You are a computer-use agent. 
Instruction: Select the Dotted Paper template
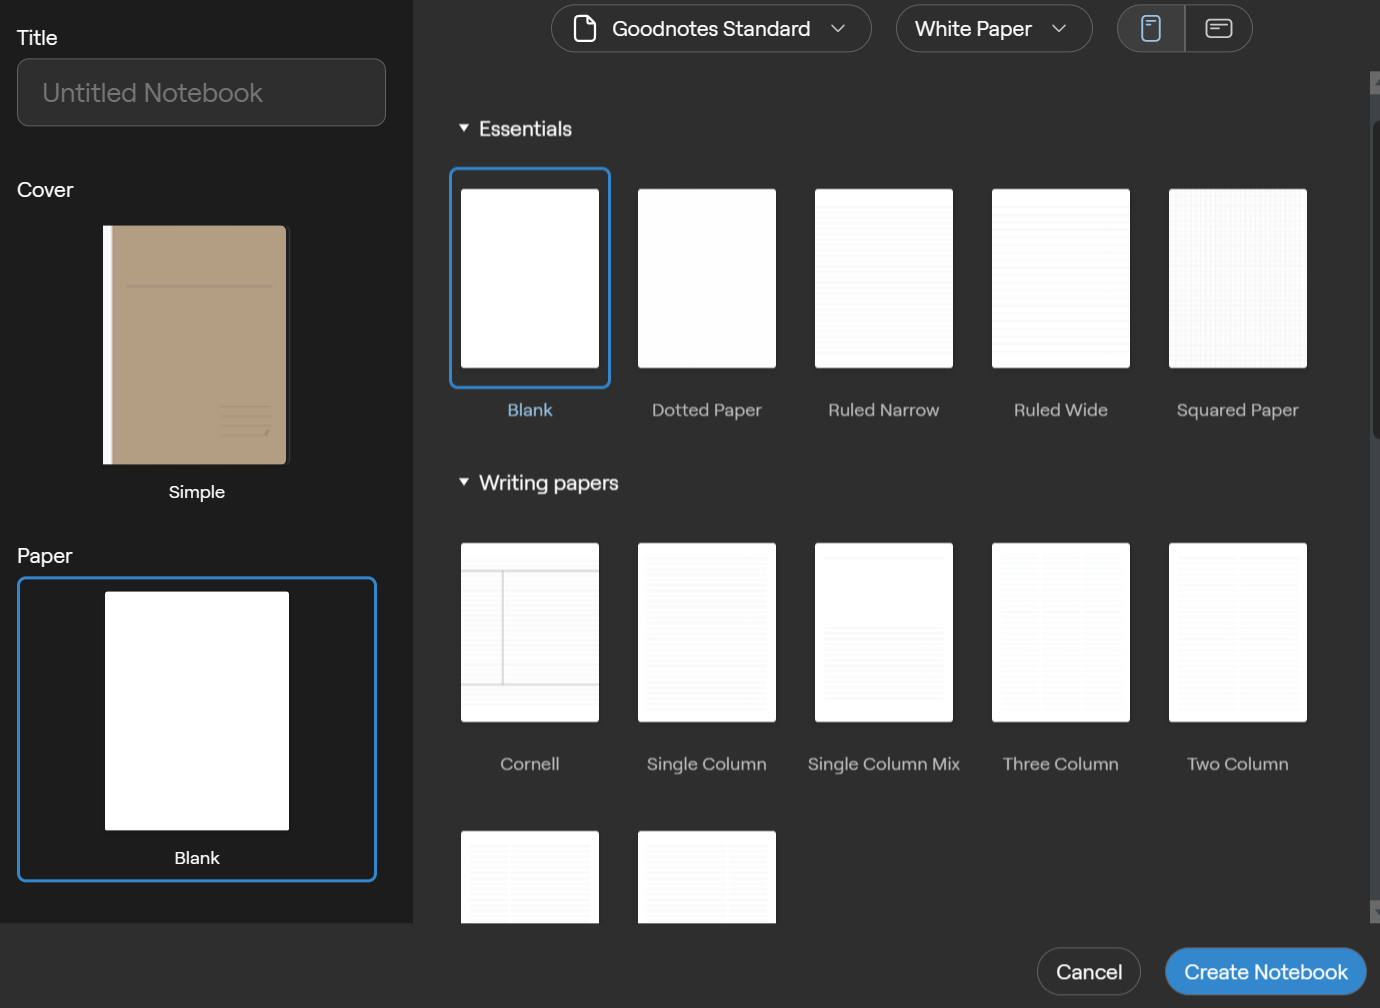coord(706,278)
